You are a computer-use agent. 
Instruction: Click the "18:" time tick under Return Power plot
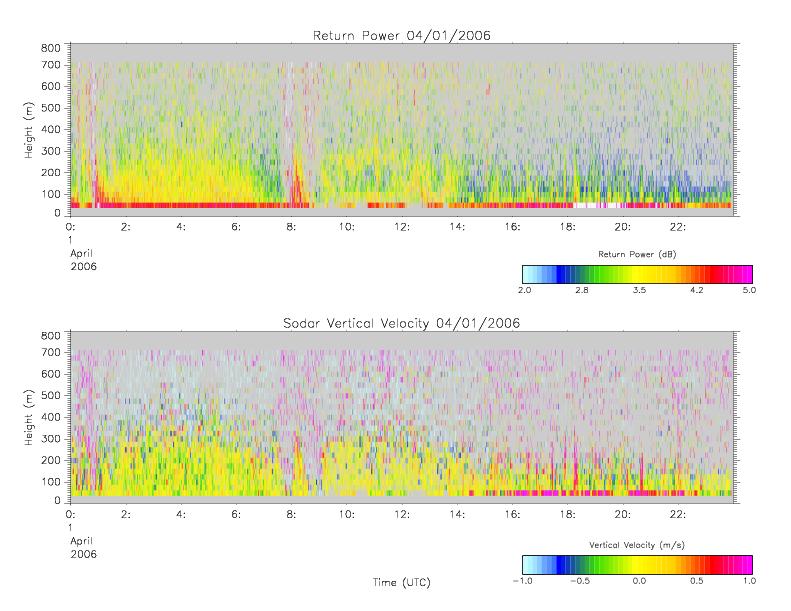coord(568,227)
